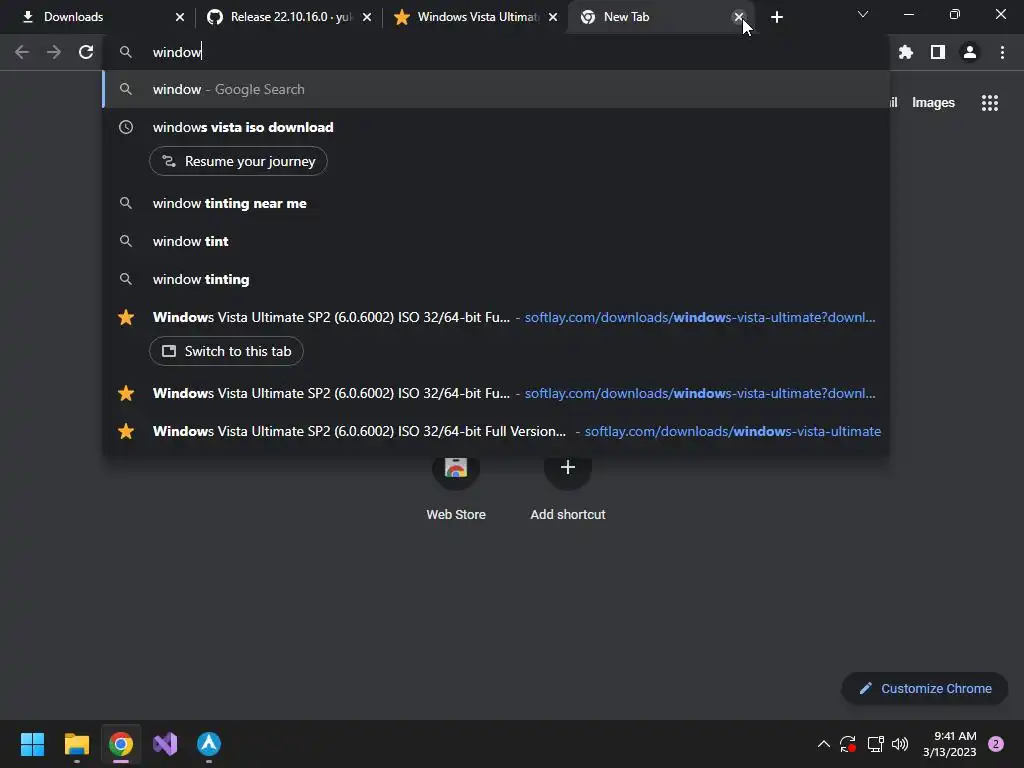Open the Extensions puzzle icon
Screen dimensions: 1024x768
[906, 52]
